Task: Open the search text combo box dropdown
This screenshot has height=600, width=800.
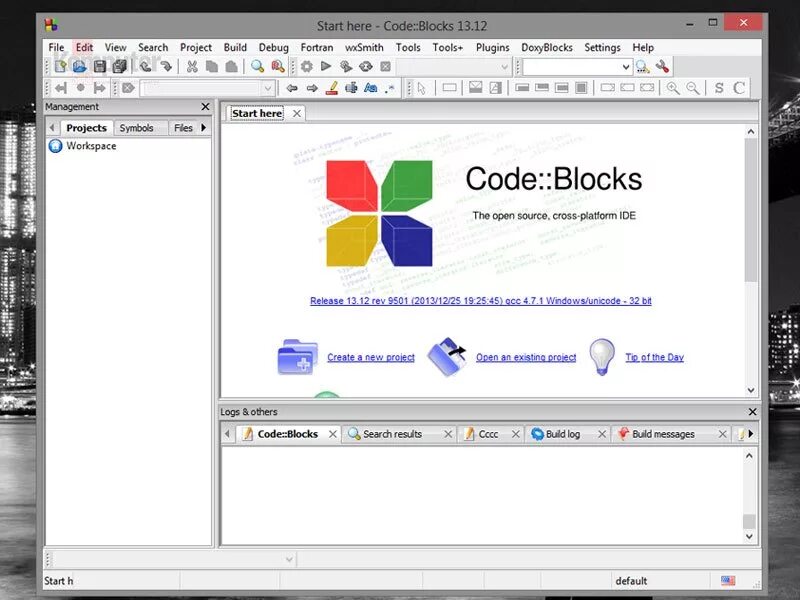Action: (x=626, y=67)
